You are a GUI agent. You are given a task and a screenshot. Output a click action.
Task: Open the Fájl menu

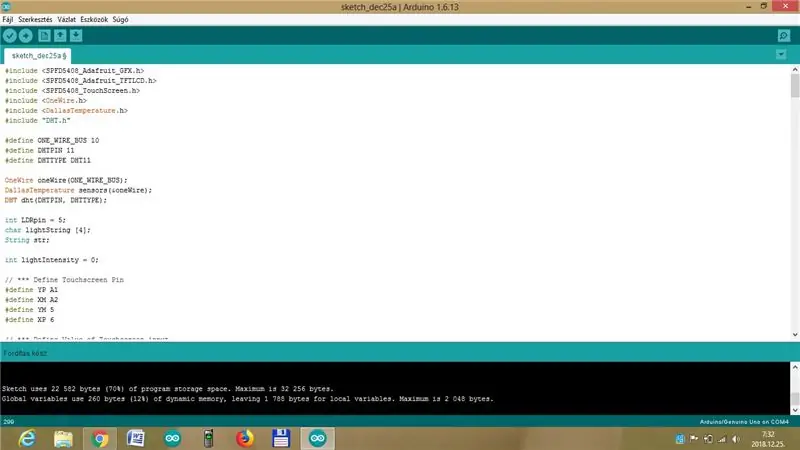point(8,19)
